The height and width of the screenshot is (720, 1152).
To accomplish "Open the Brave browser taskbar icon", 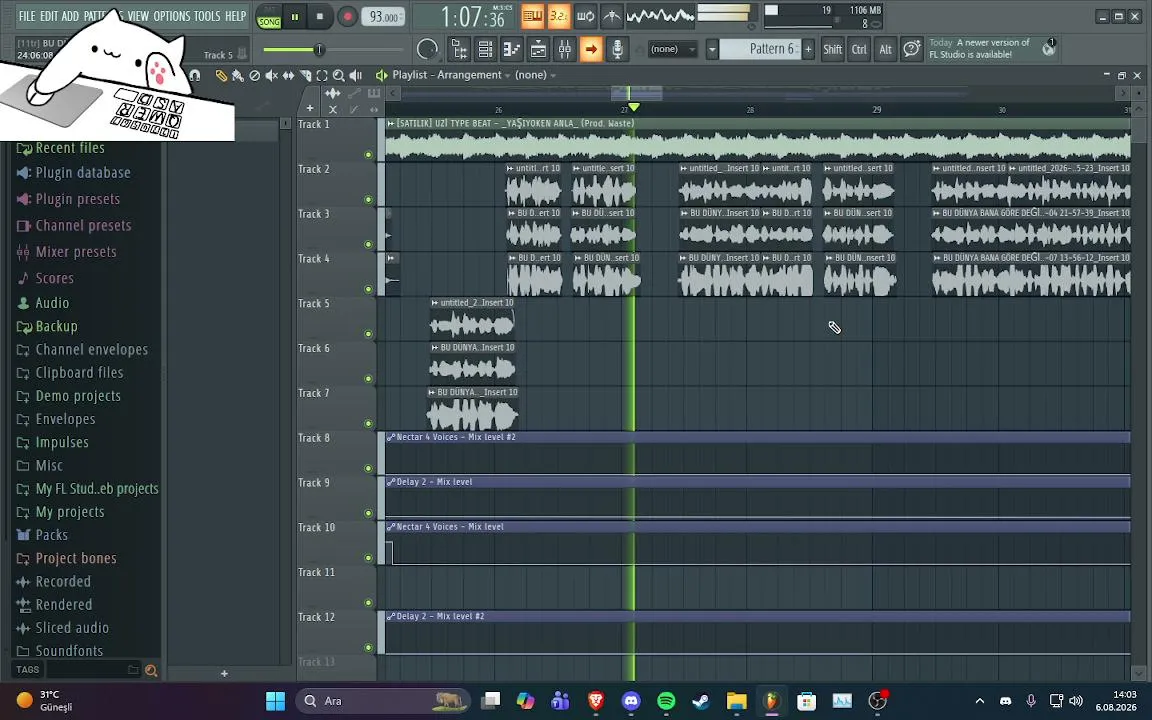I will tap(596, 701).
